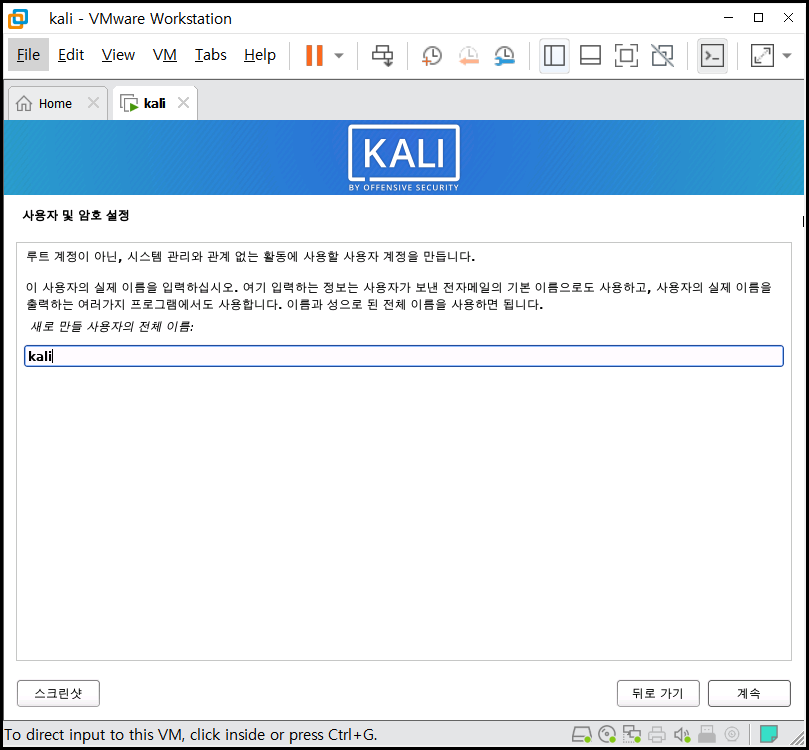
Task: Click the message log note icon
Action: (x=769, y=733)
